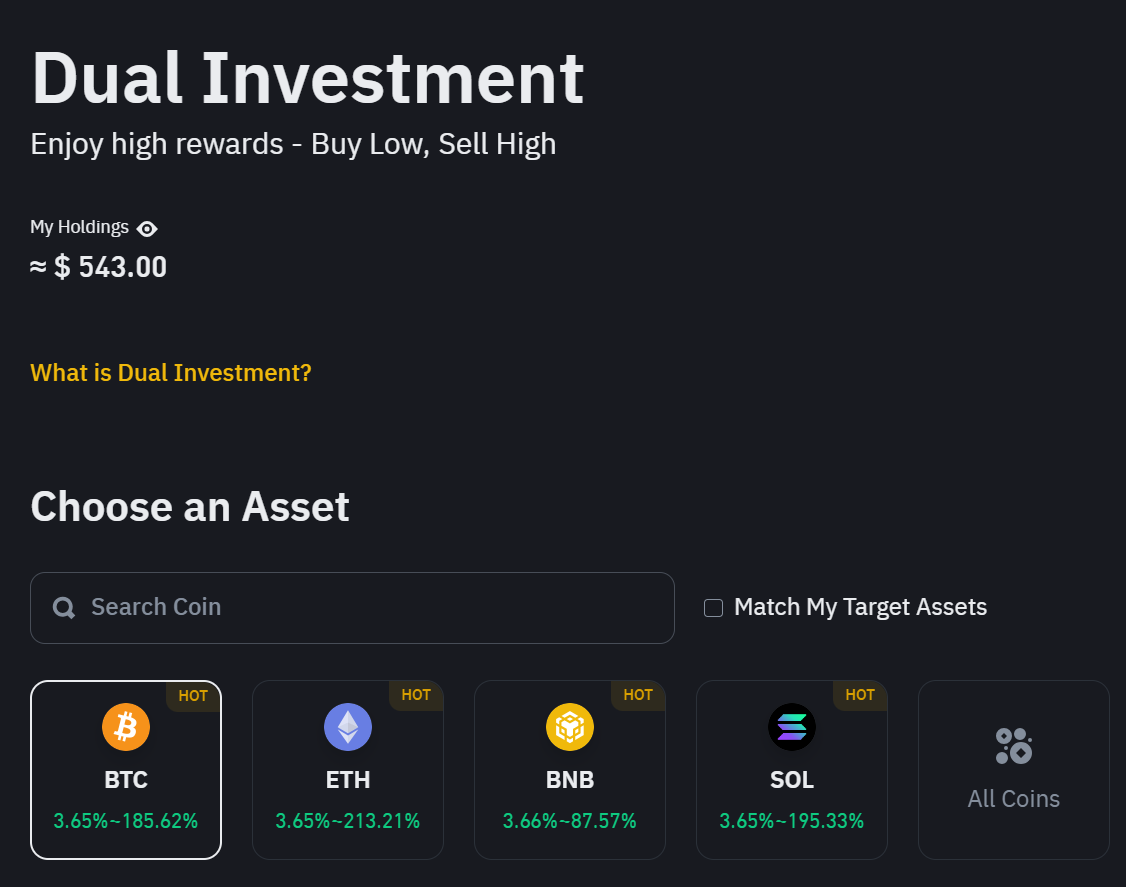
Task: Click the BNB coin logo
Action: point(570,727)
